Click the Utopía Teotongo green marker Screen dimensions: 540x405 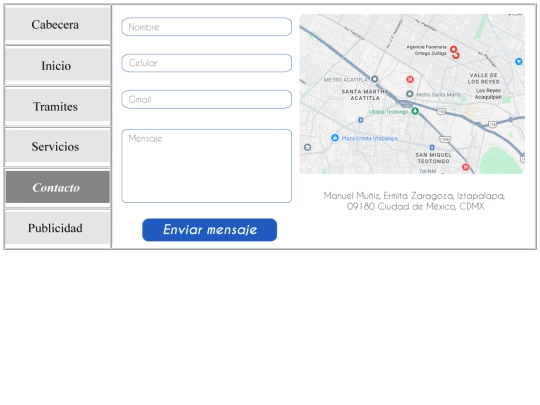415,111
